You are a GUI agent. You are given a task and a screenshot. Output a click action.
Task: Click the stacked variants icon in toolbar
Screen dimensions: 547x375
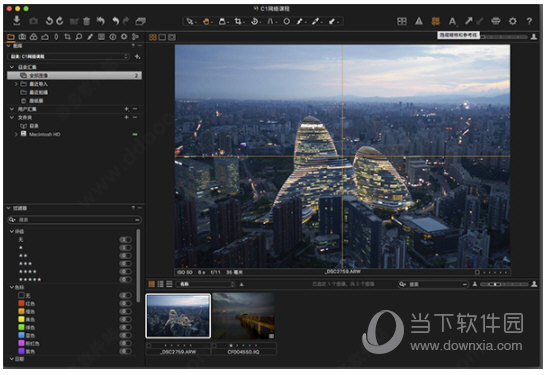(140, 21)
